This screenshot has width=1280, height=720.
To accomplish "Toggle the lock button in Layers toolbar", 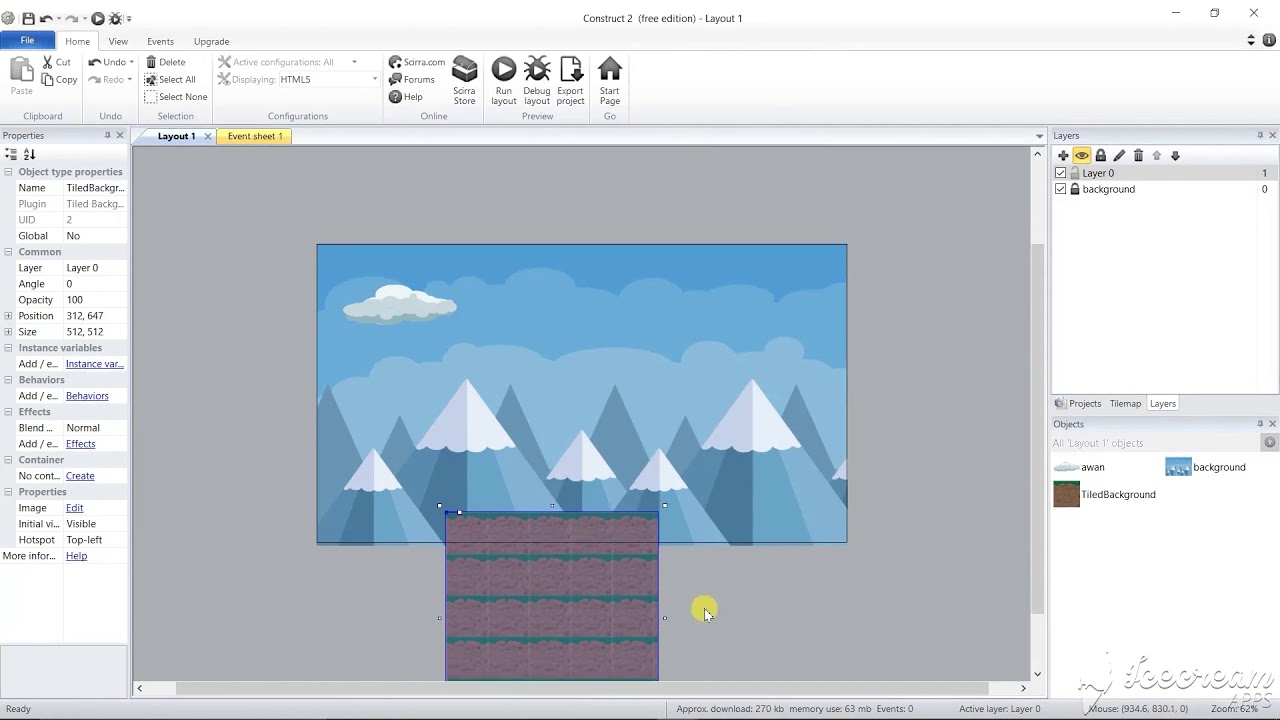I will [x=1101, y=156].
